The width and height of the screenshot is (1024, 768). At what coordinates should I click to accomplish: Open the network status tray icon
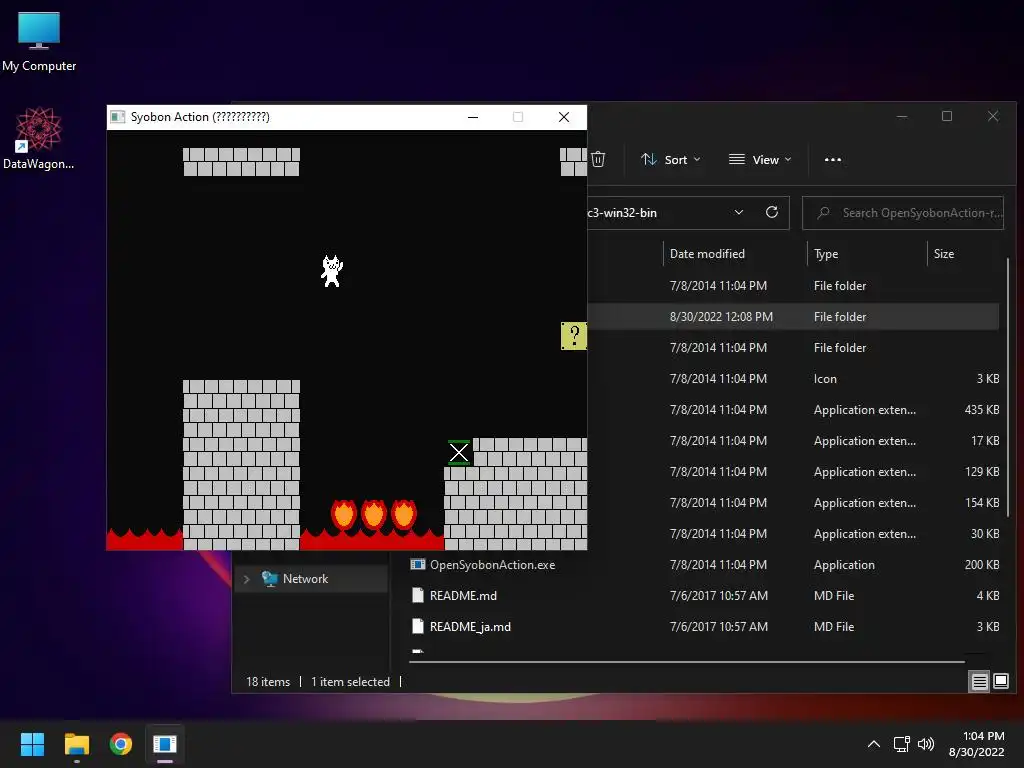[902, 744]
